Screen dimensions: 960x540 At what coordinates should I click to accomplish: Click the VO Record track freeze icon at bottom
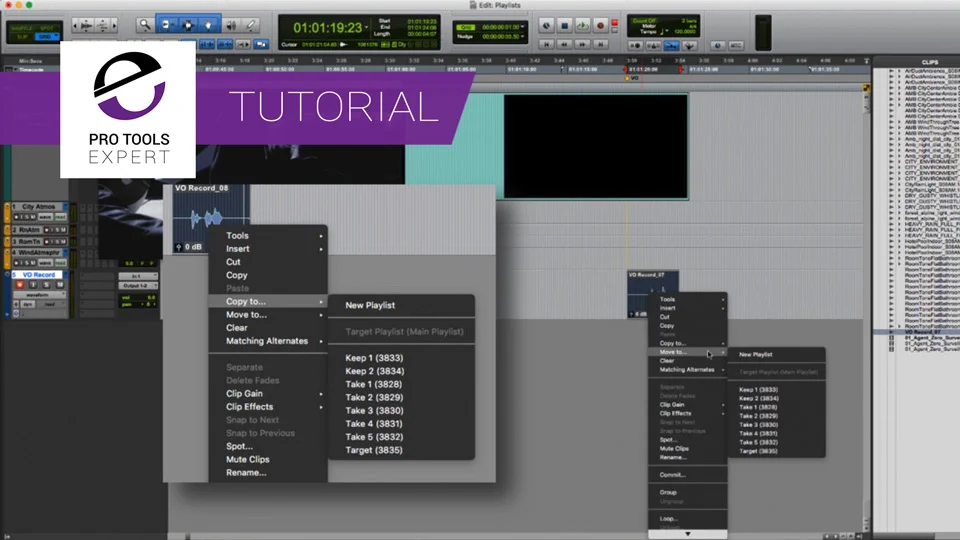pyautogui.click(x=16, y=314)
